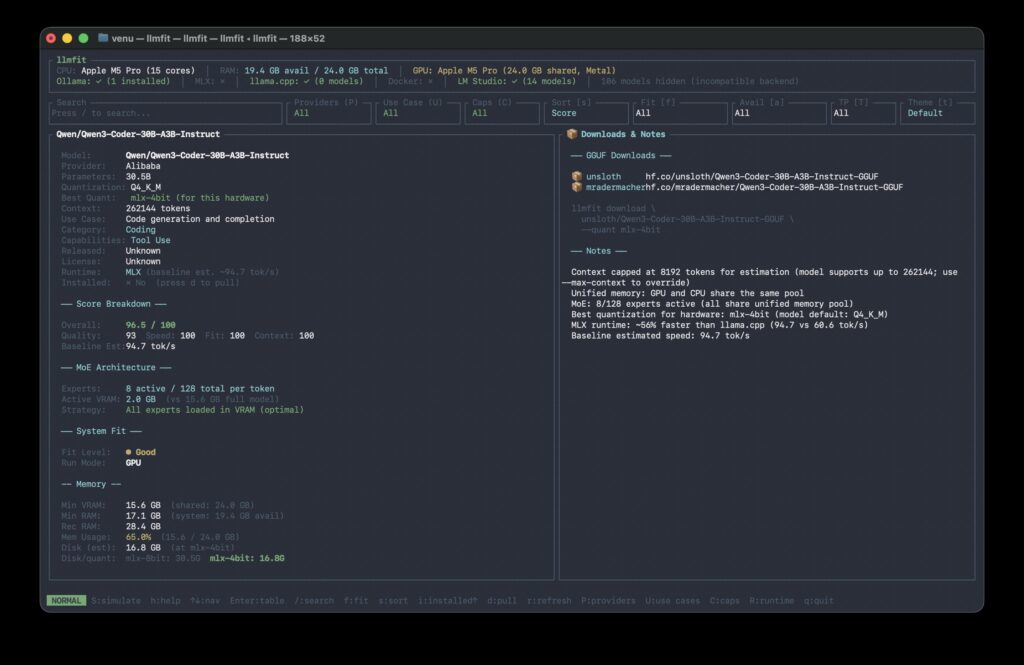Open the Theme dropdown set to Default
The height and width of the screenshot is (665, 1024).
(937, 113)
